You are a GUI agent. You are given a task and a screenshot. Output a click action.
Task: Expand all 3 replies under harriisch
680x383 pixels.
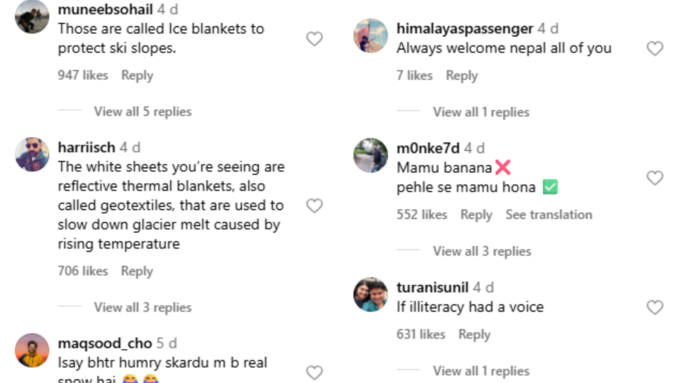[x=143, y=307]
